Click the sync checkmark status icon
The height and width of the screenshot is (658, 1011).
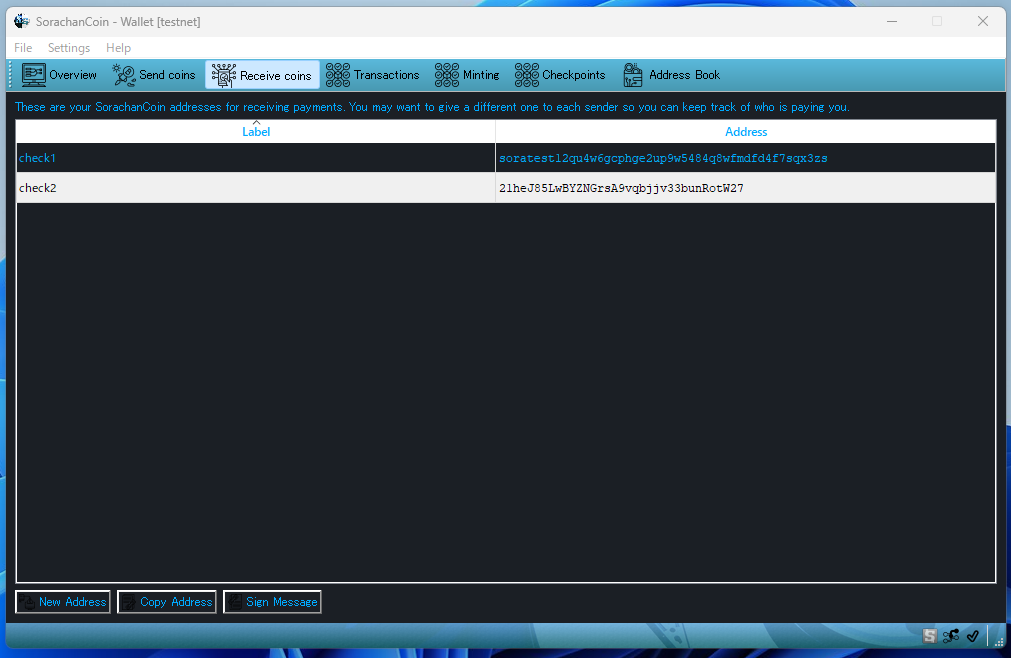pos(972,636)
